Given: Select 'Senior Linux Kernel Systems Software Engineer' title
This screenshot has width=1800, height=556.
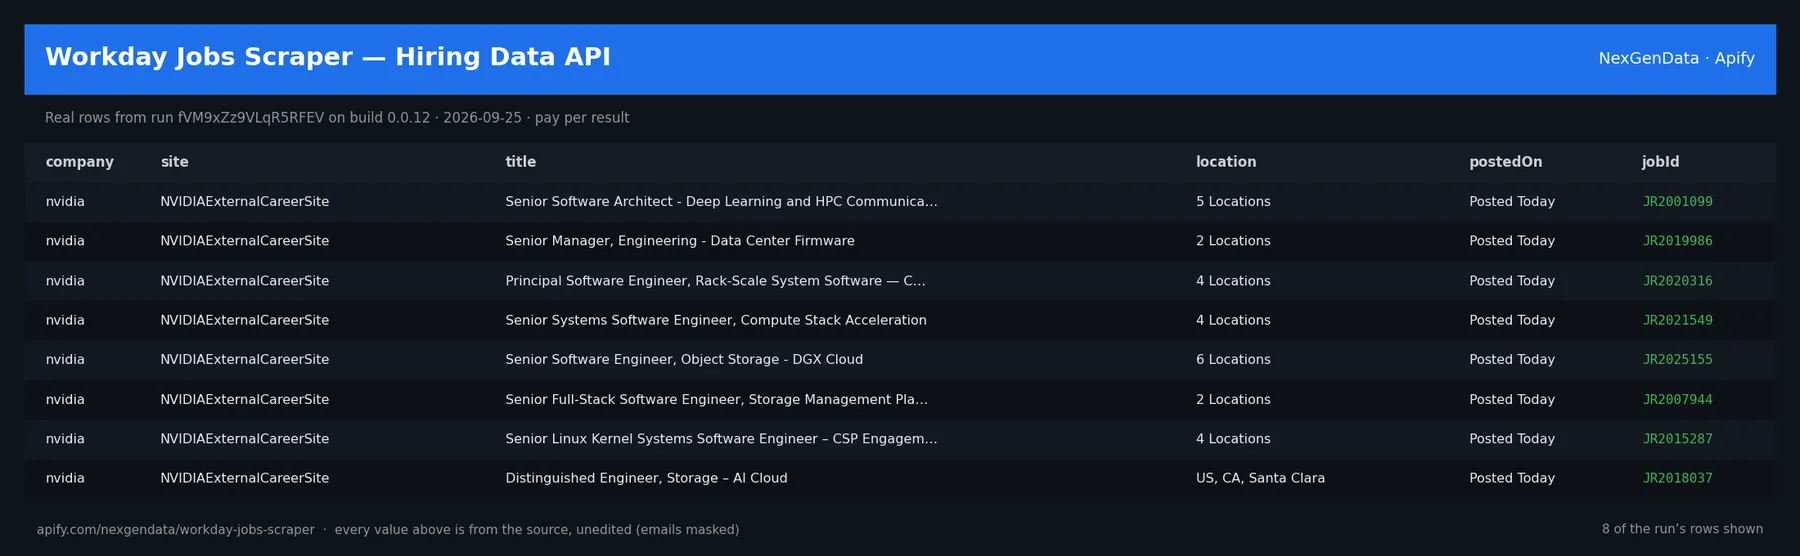Looking at the screenshot, I should click(721, 439).
